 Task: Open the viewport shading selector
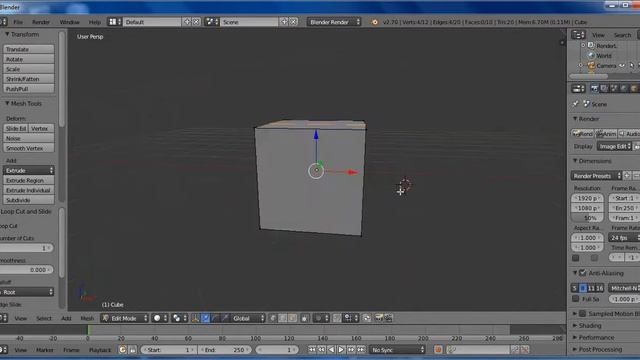[159, 318]
